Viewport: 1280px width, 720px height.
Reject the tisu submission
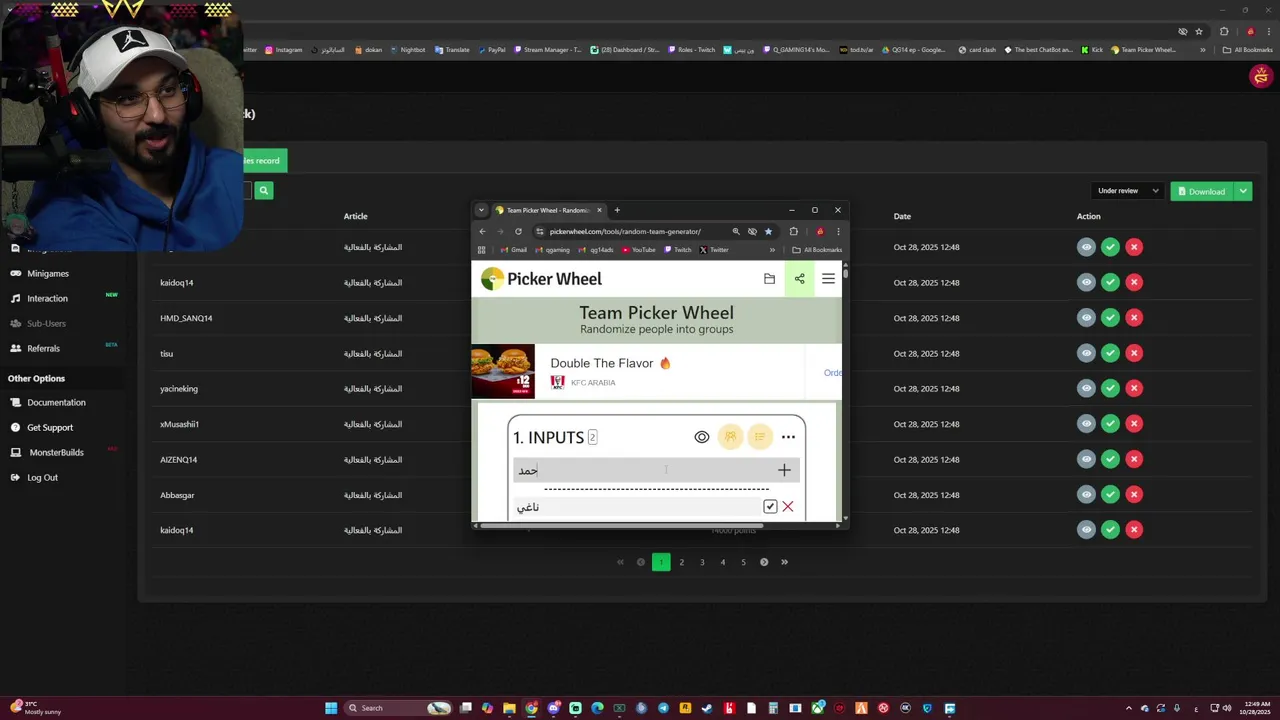pos(1134,353)
